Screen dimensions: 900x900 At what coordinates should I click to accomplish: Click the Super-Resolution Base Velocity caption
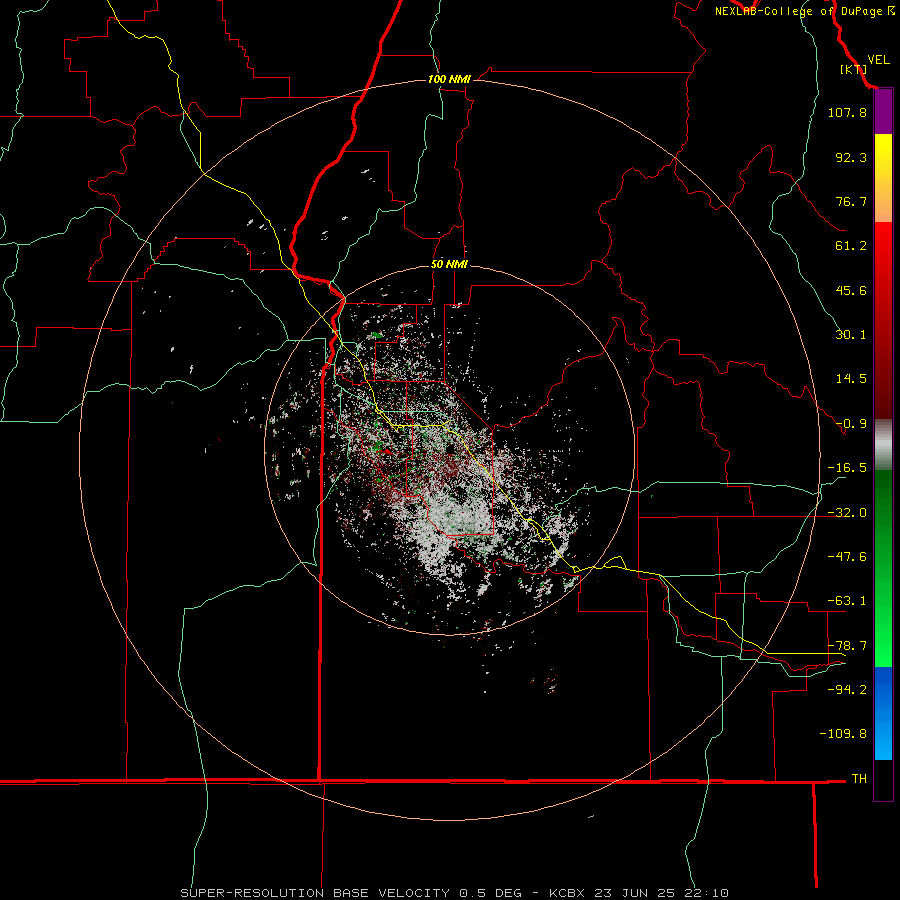point(454,893)
